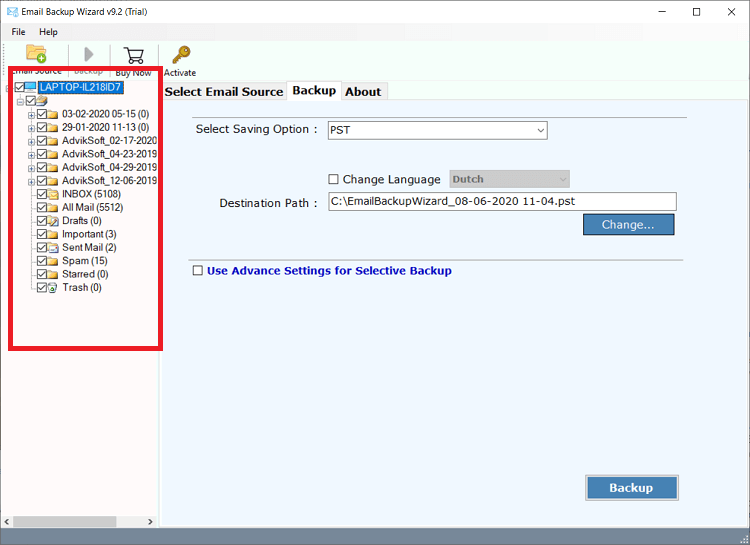Click the app icon in the title bar
The image size is (750, 545).
tap(12, 11)
